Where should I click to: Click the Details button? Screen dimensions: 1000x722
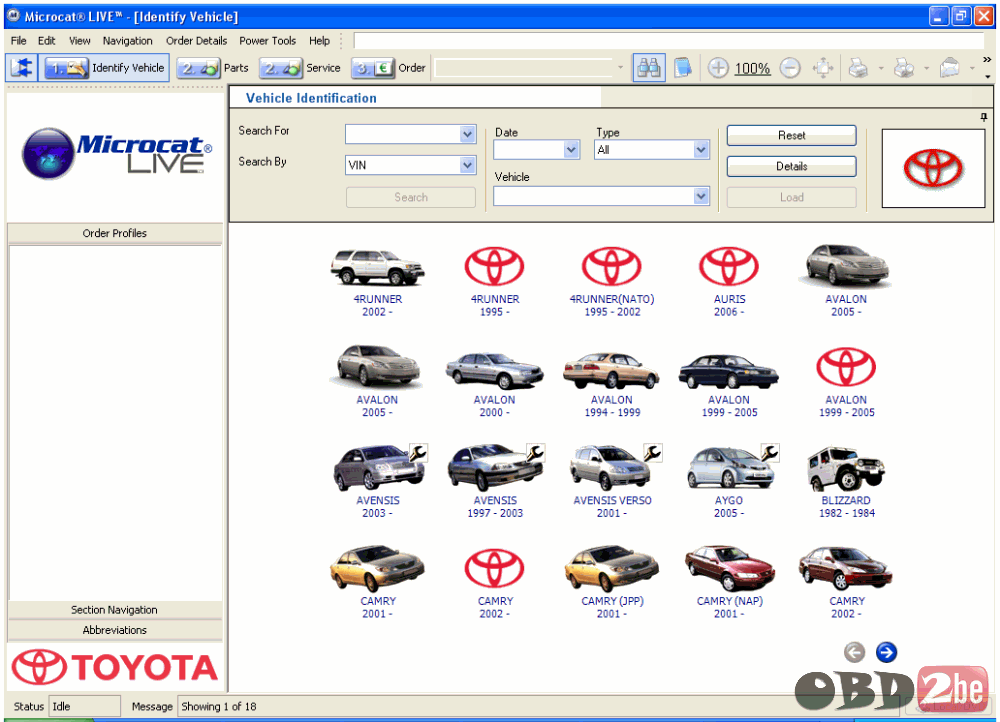[791, 166]
